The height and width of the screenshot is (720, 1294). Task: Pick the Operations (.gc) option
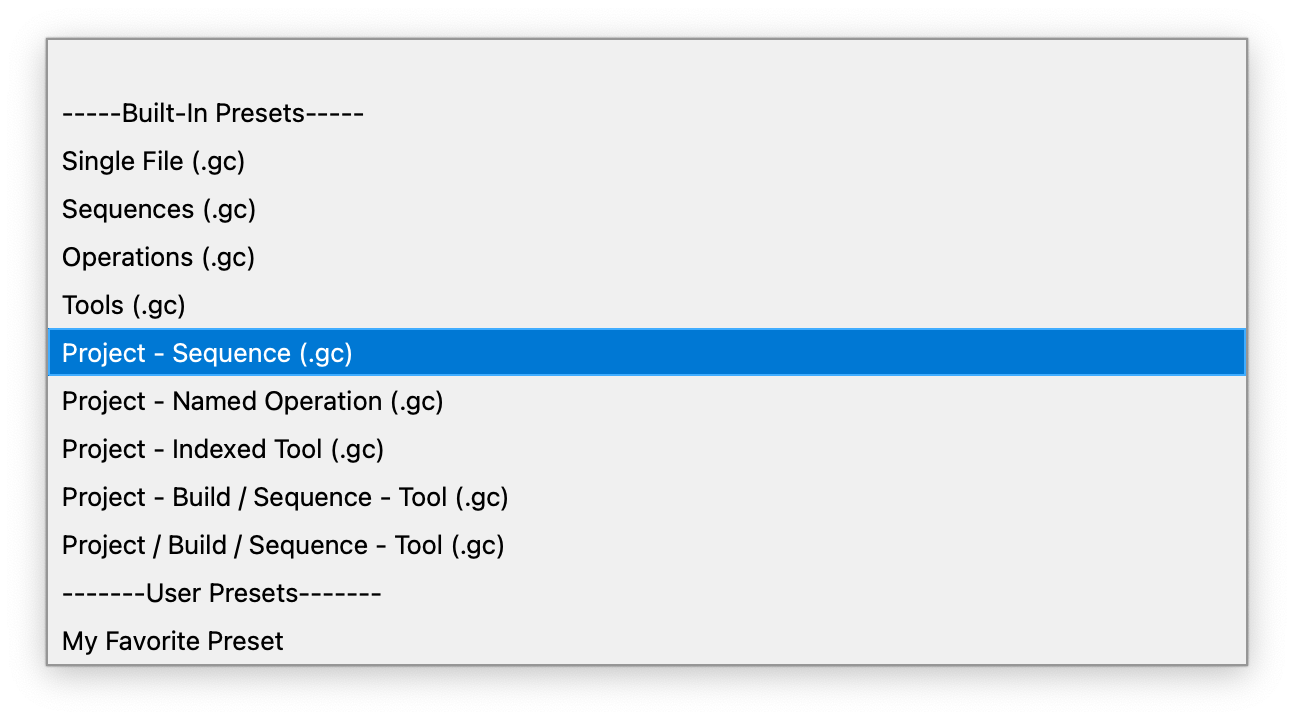[159, 257]
